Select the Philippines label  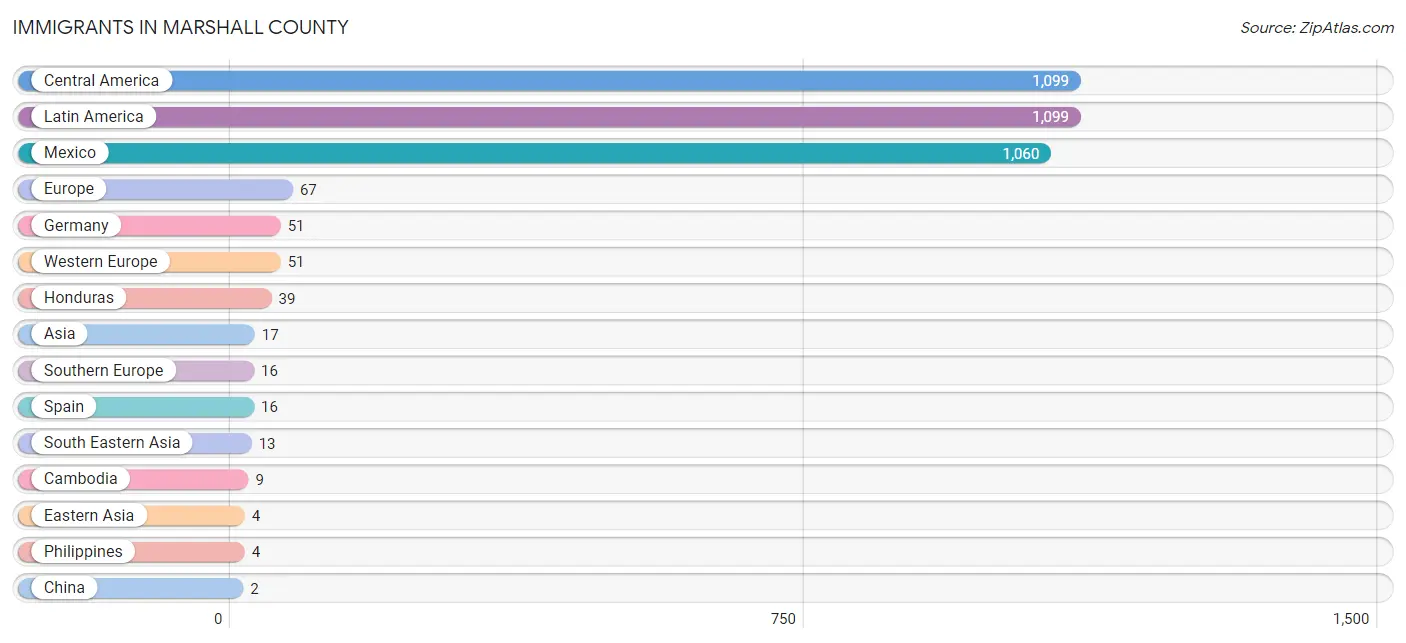(83, 551)
